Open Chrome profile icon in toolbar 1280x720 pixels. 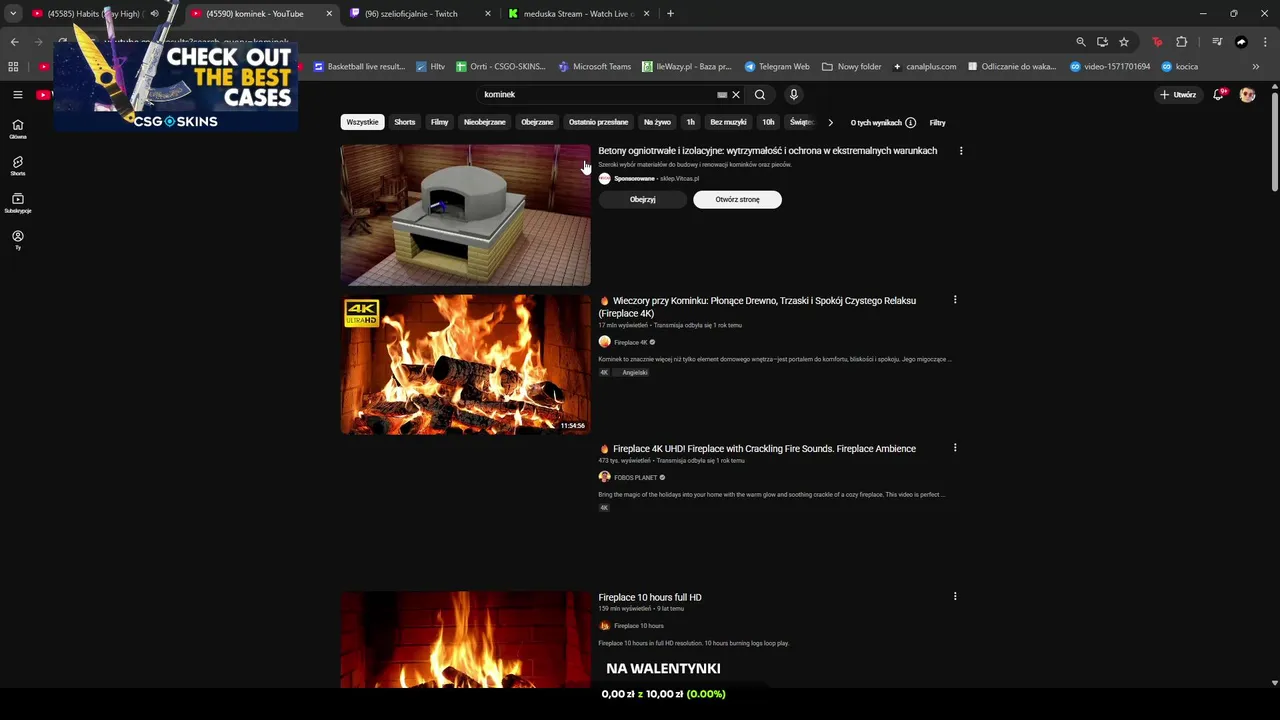1241,42
